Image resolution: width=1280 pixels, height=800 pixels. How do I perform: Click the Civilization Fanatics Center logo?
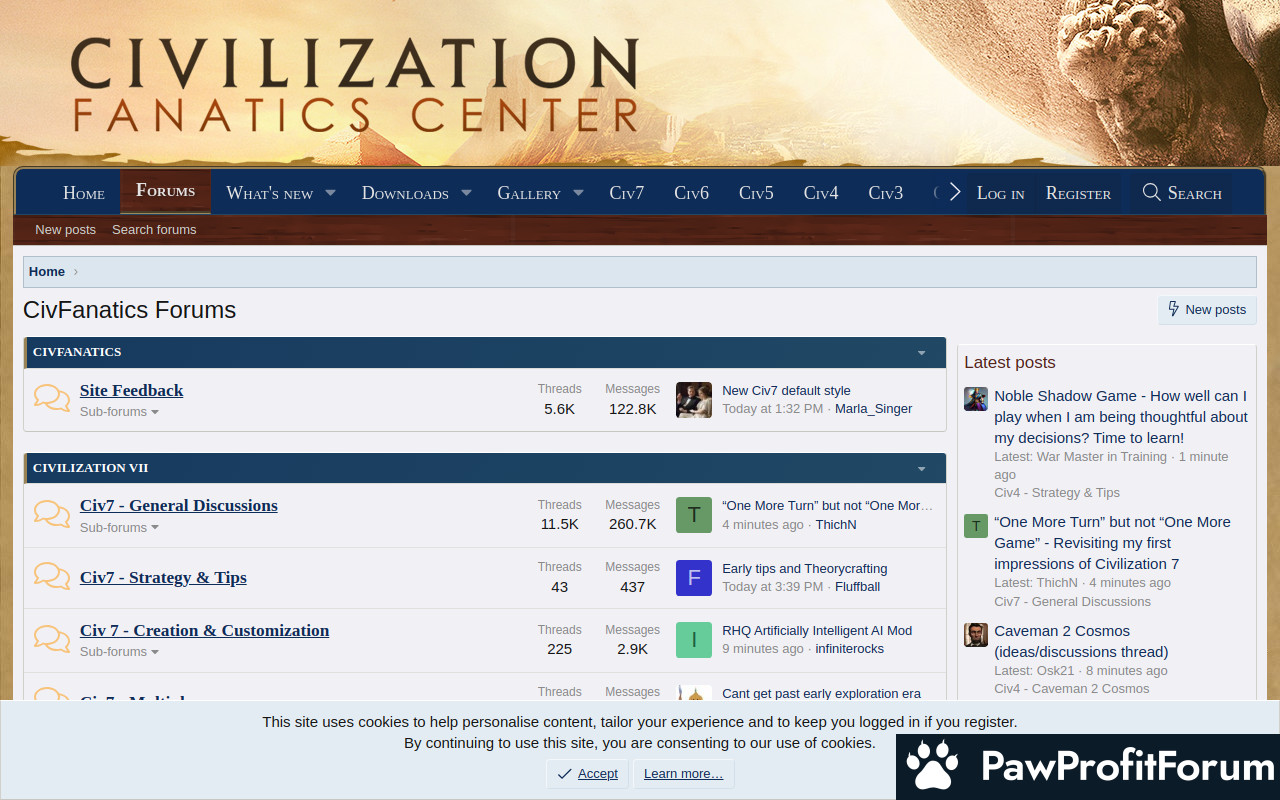[354, 85]
